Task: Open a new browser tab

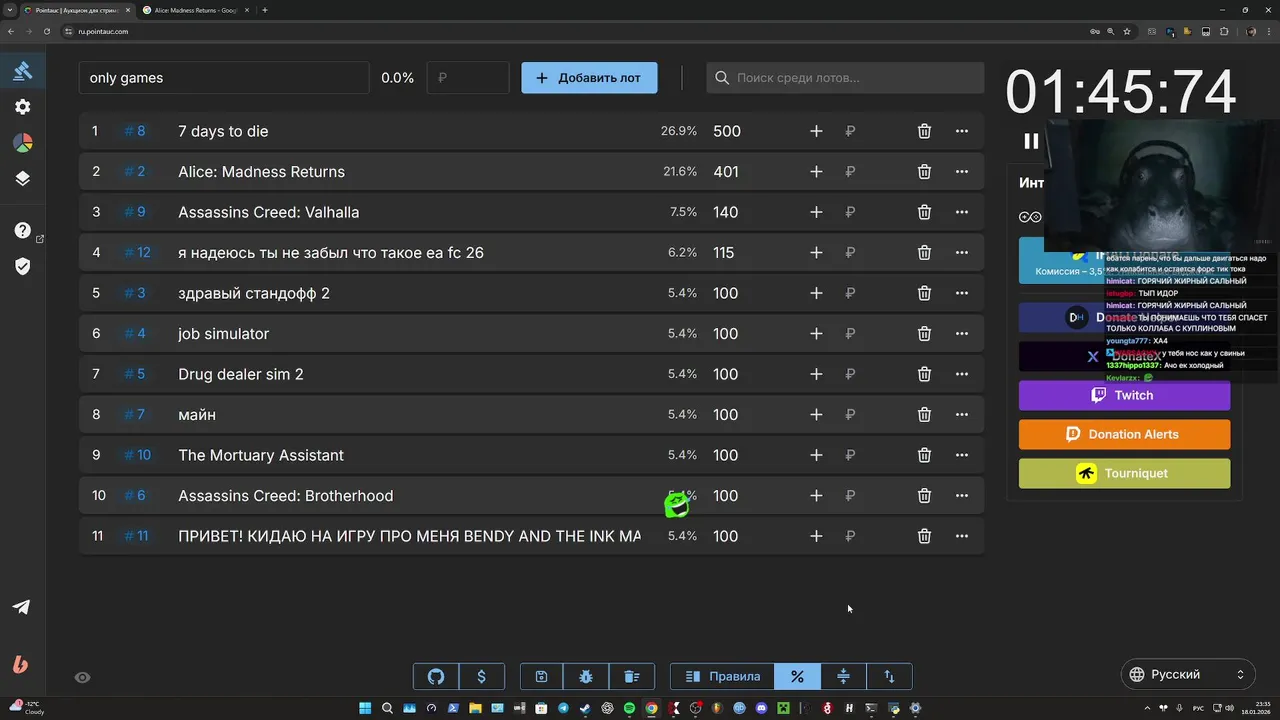Action: (x=265, y=10)
